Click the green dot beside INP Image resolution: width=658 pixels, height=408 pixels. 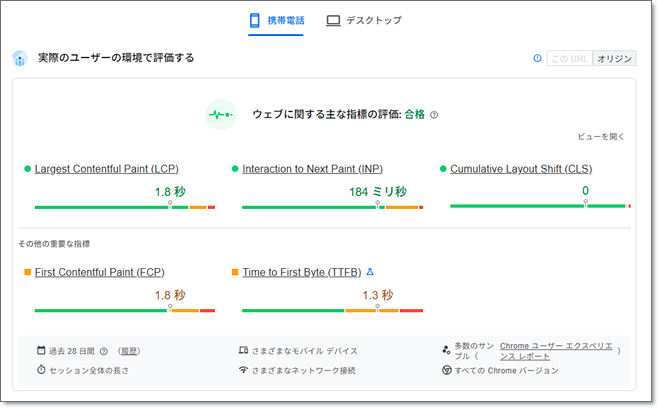[235, 169]
